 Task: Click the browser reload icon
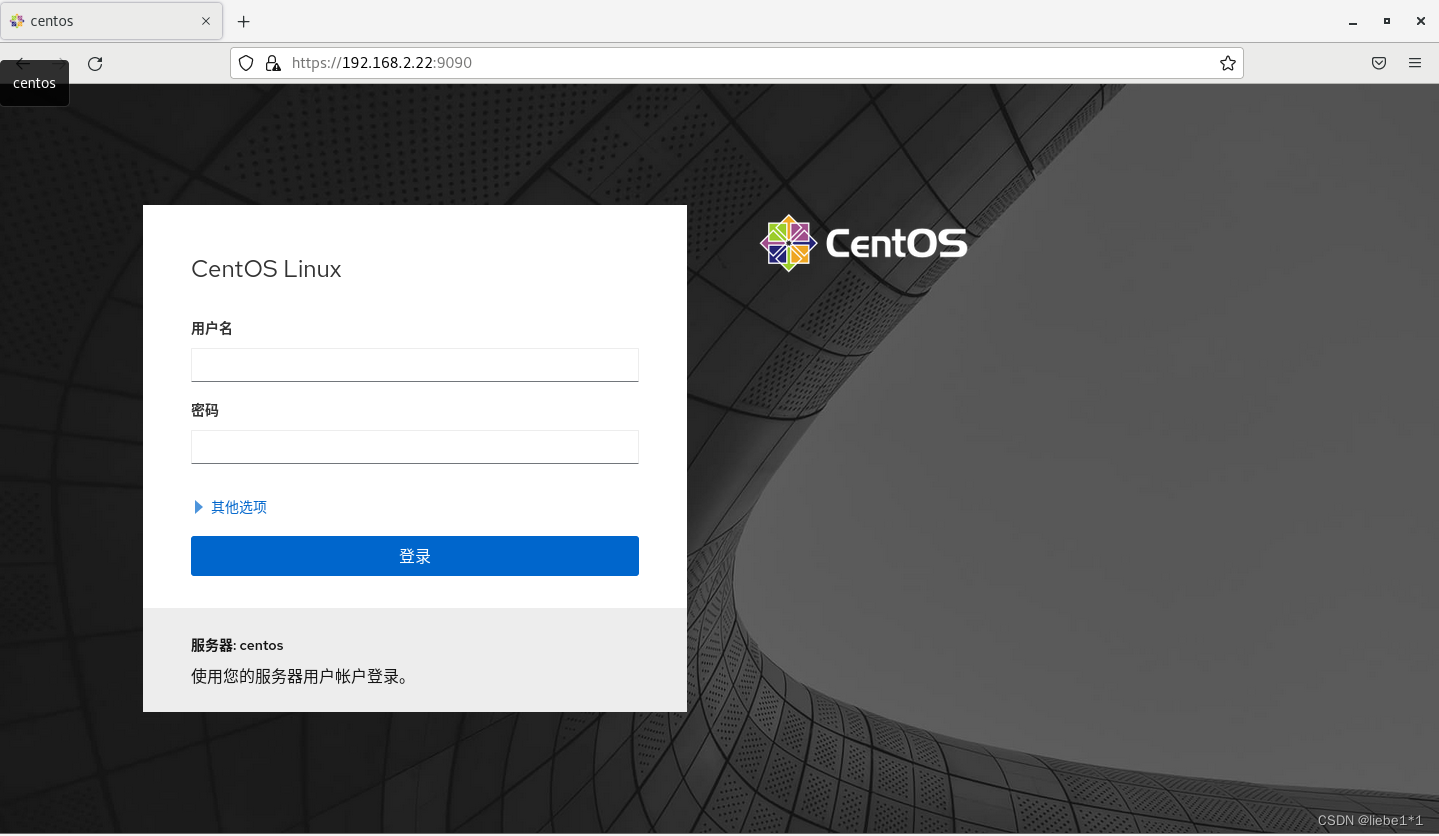click(x=95, y=63)
